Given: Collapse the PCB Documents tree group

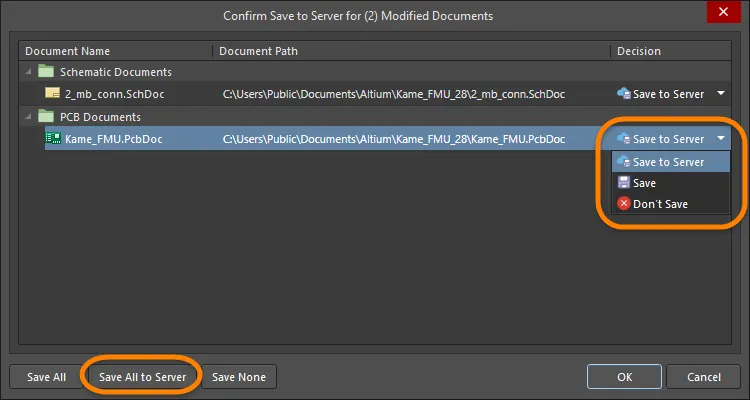Looking at the screenshot, I should coord(28,117).
